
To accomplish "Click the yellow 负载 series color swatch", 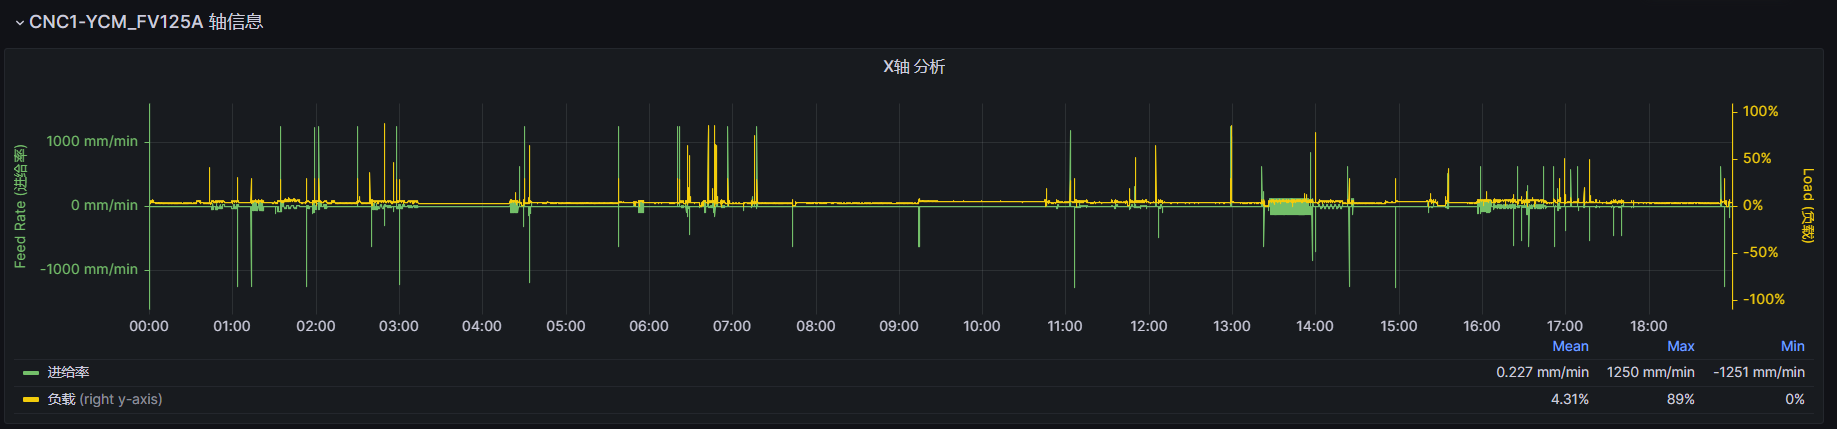I will [31, 400].
